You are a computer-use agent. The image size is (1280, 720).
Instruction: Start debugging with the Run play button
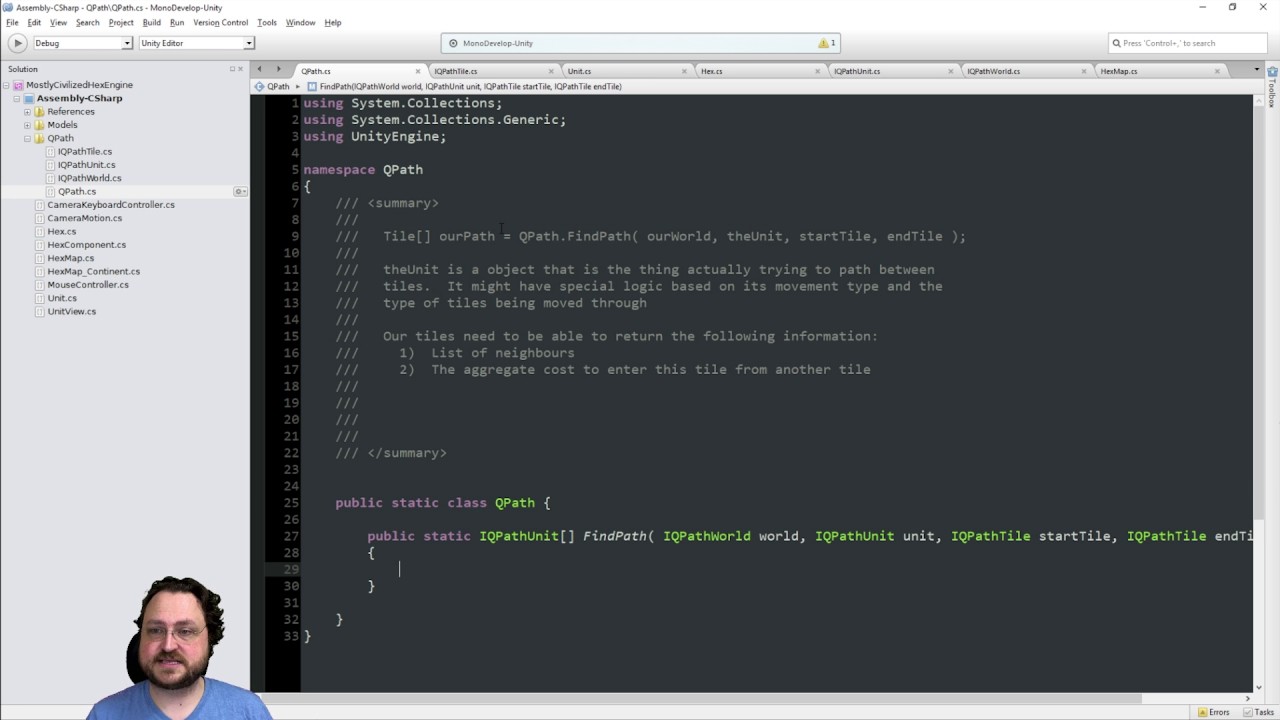(x=17, y=43)
